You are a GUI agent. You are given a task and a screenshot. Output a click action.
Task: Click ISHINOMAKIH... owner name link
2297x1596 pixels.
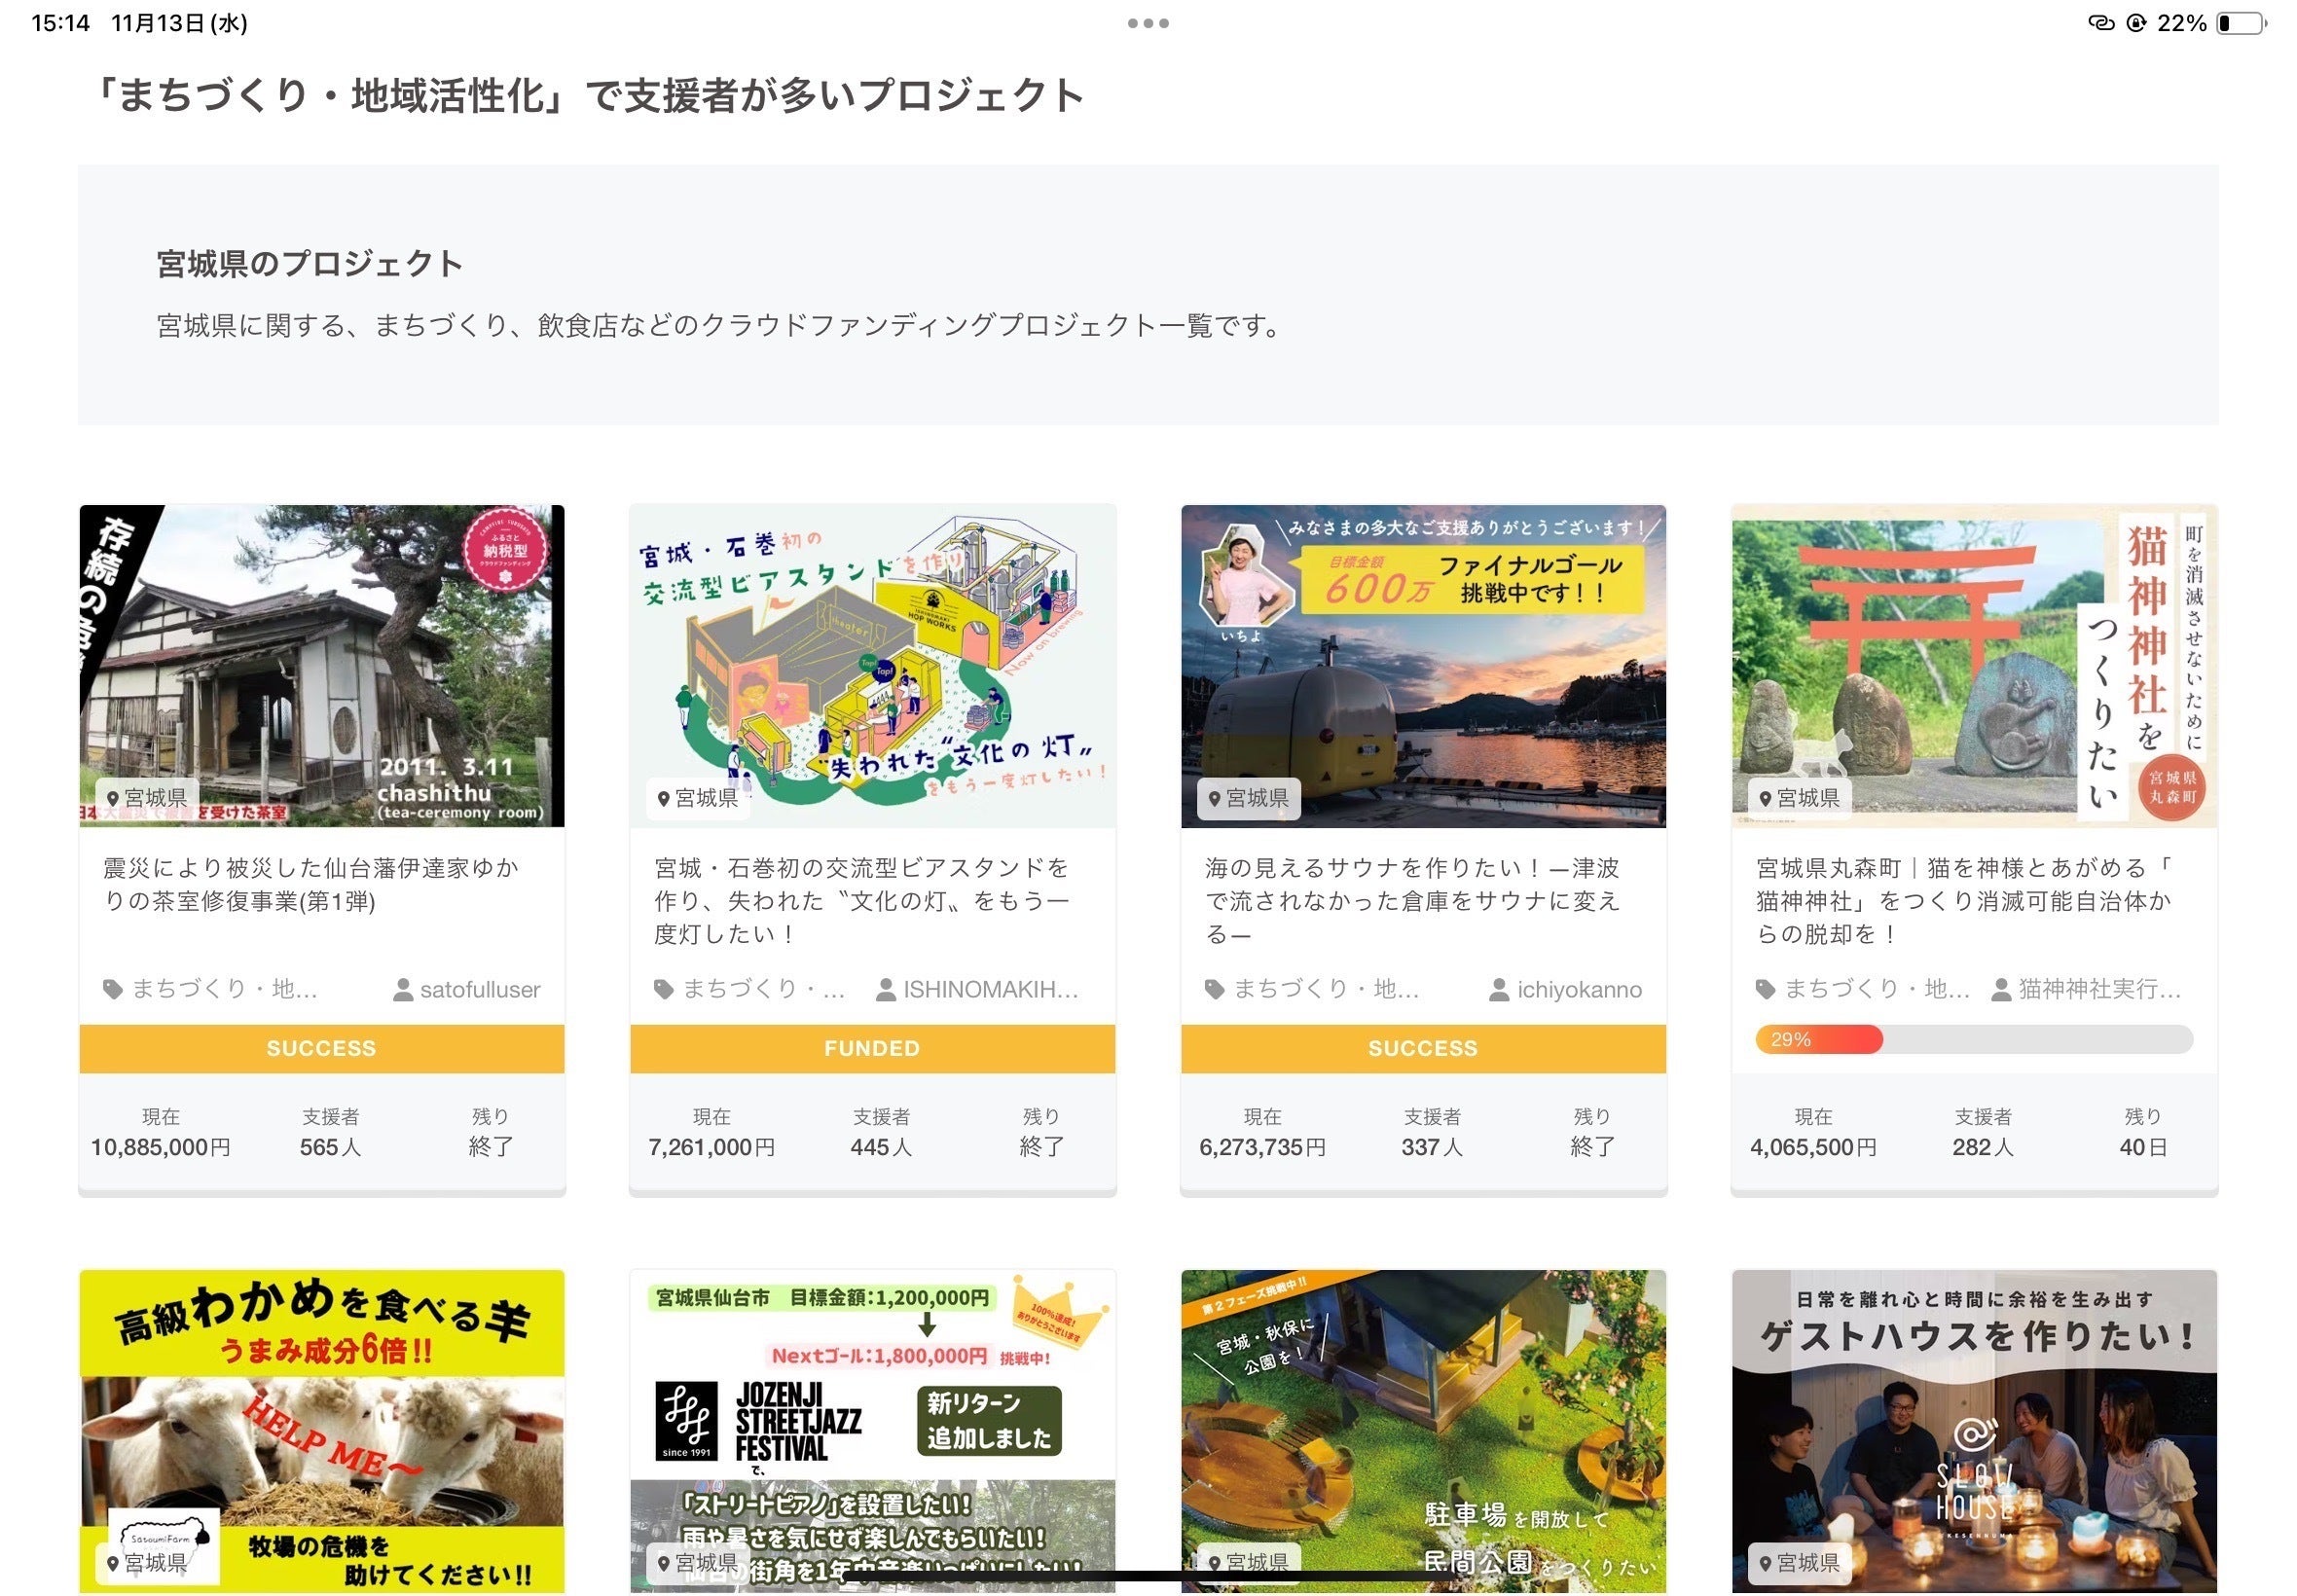pyautogui.click(x=989, y=989)
